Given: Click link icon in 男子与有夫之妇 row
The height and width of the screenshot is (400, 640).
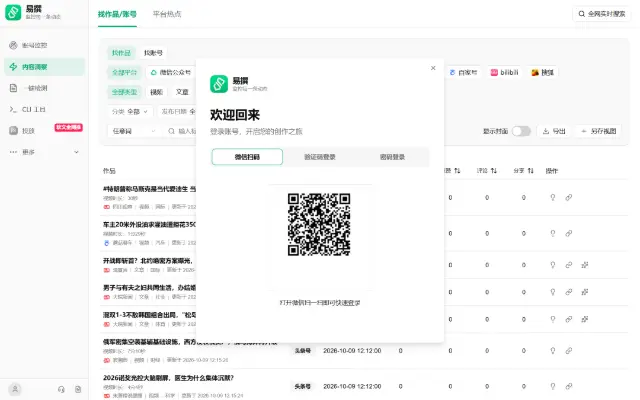Looking at the screenshot, I should click(x=569, y=292).
